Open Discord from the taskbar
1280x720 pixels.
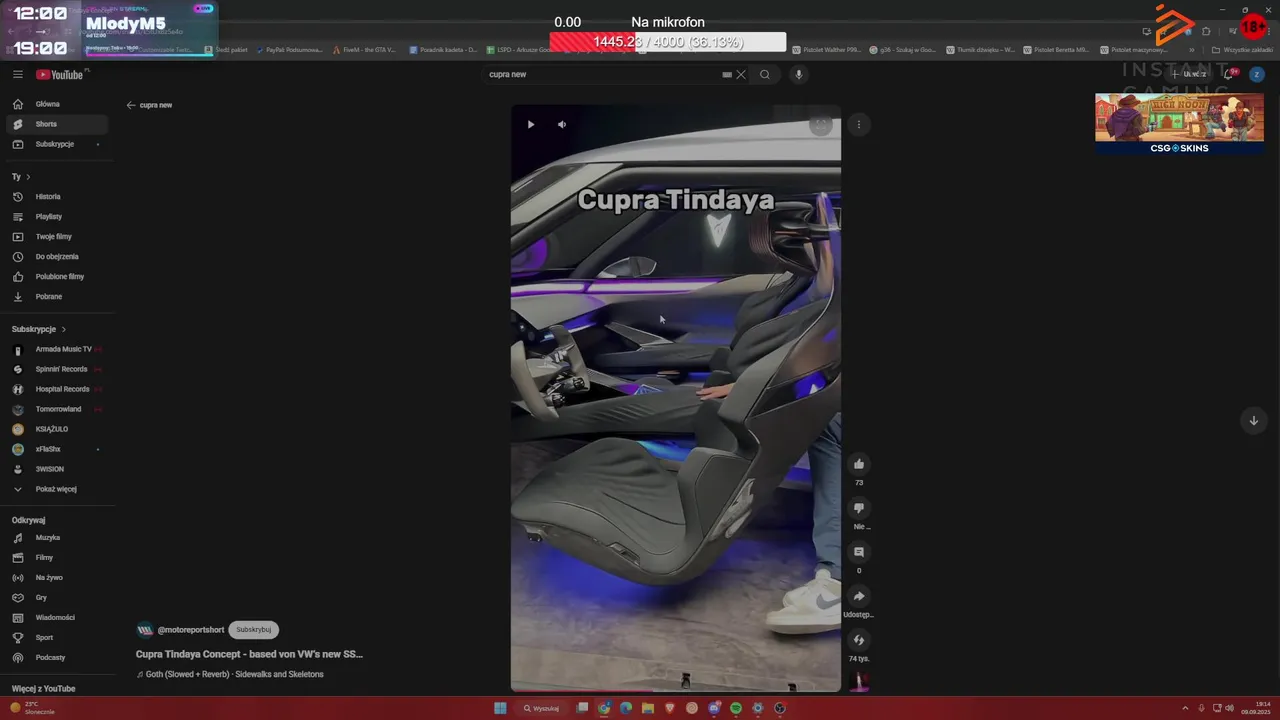click(714, 708)
